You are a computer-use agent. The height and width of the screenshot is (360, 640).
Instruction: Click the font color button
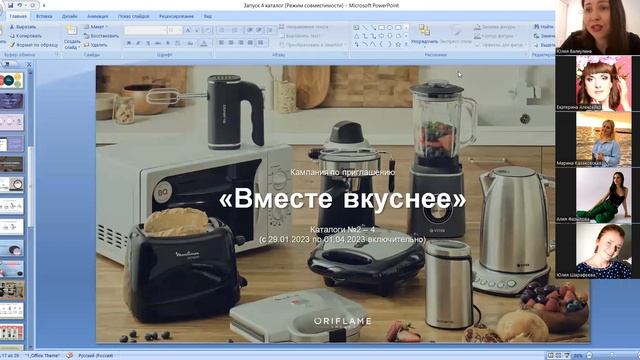point(204,43)
